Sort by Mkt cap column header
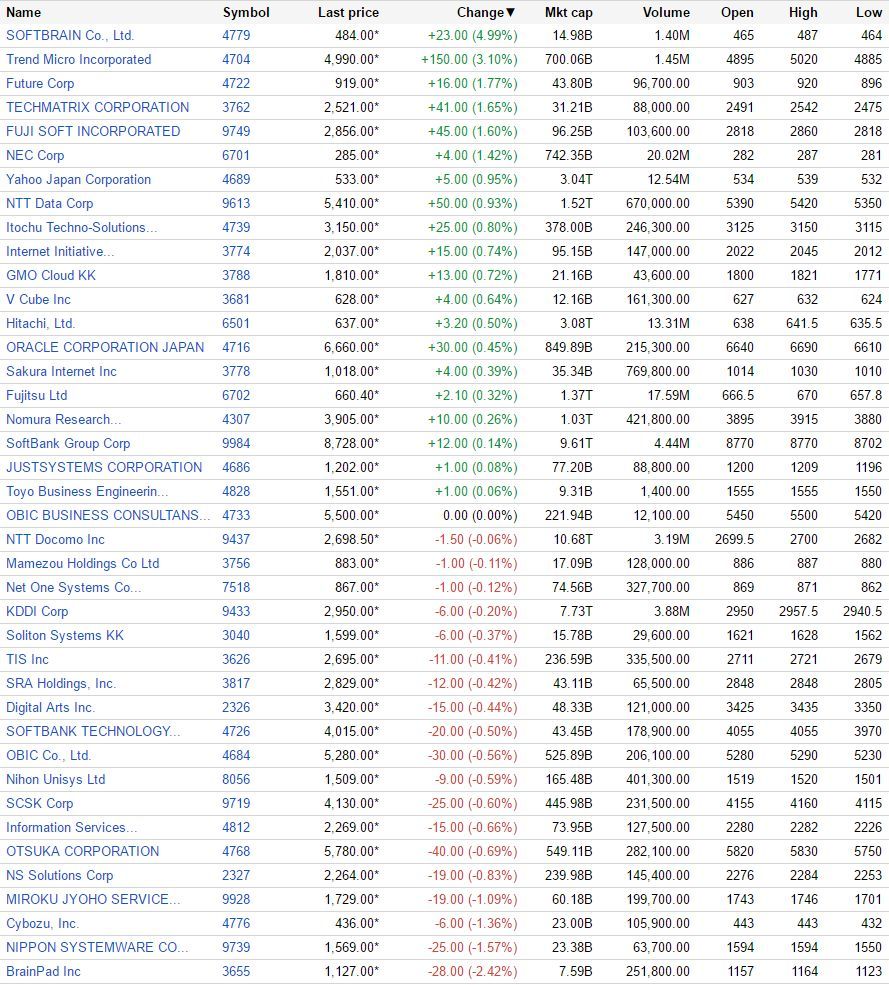The height and width of the screenshot is (985, 889). click(x=569, y=13)
